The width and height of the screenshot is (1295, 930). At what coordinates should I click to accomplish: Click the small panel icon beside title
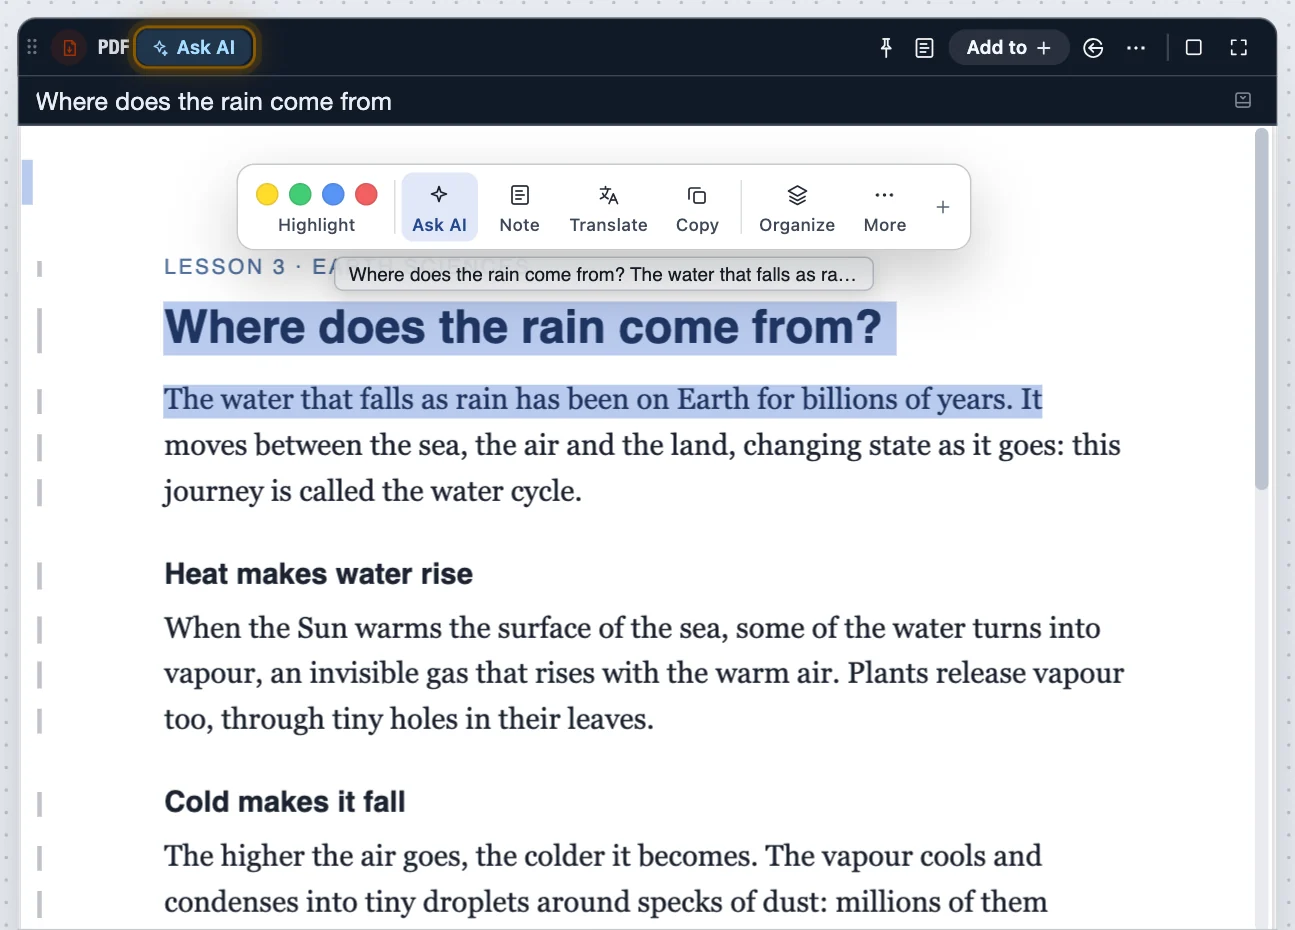pyautogui.click(x=1243, y=100)
